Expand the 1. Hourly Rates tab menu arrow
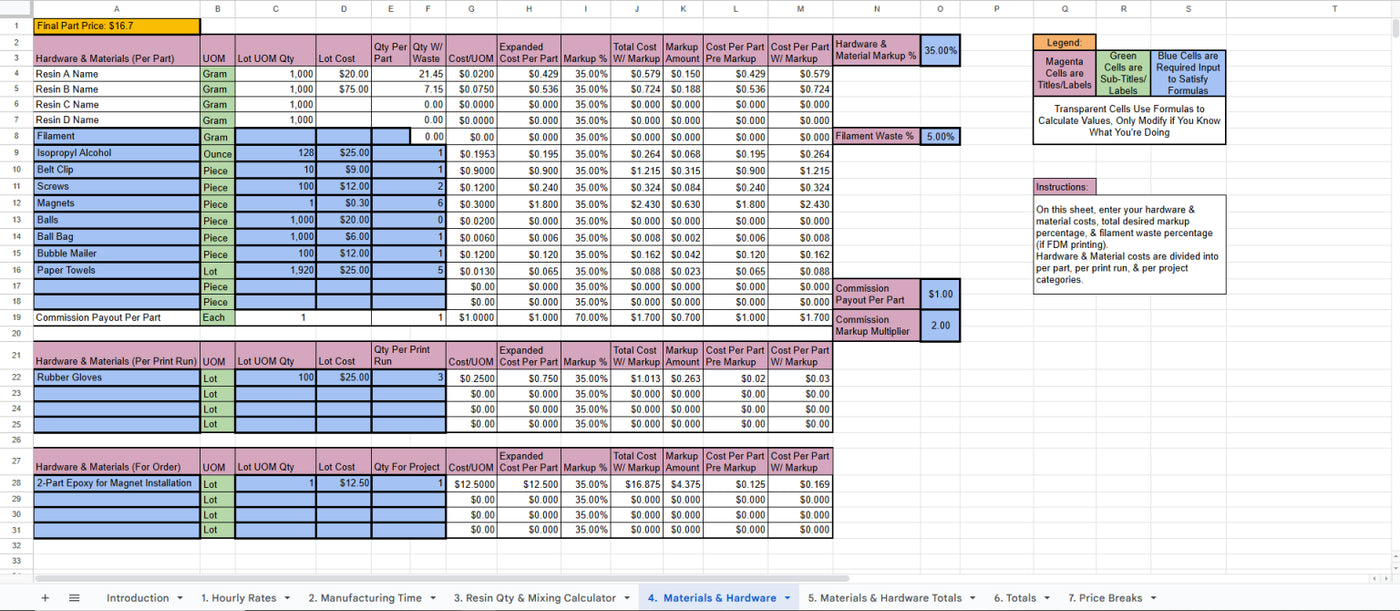The image size is (1400, 611). (x=287, y=598)
